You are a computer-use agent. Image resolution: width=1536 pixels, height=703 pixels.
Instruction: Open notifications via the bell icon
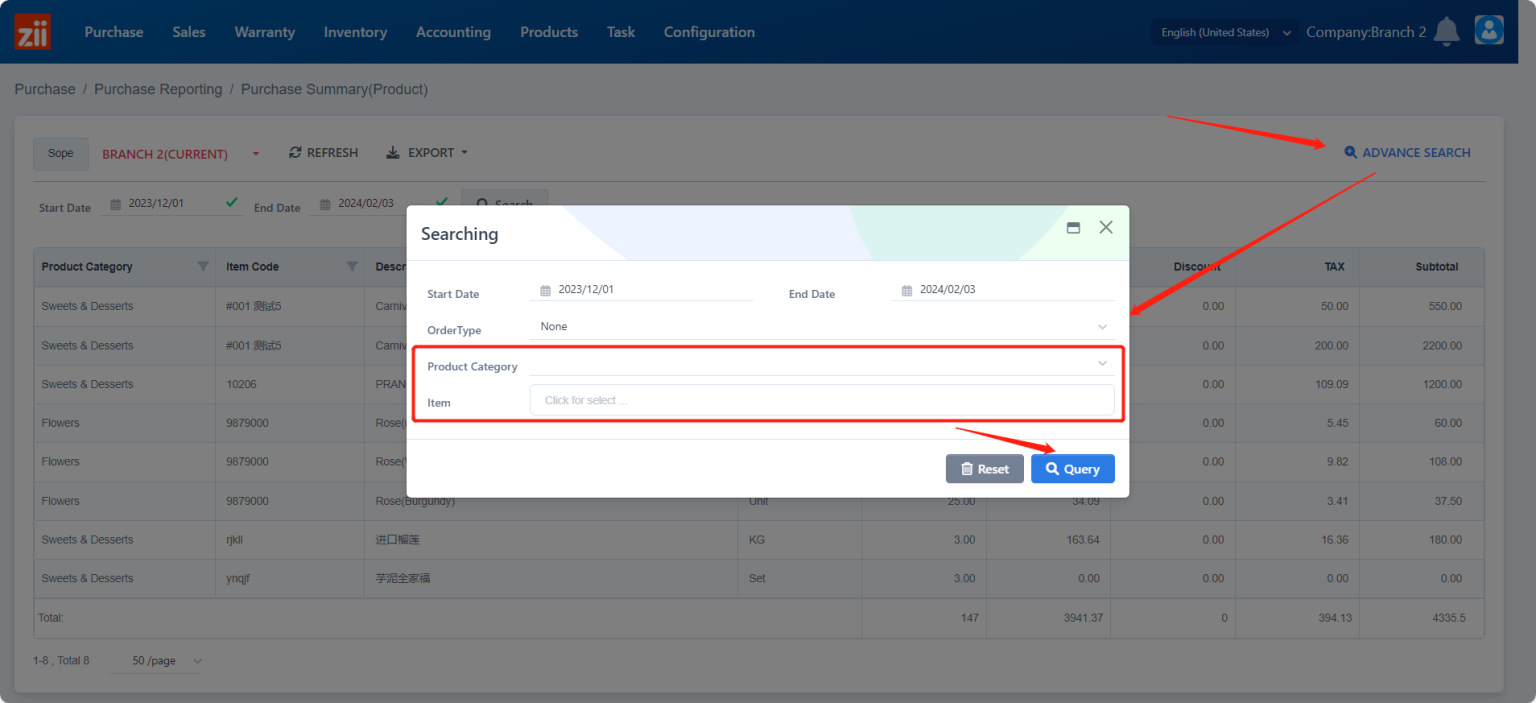[x=1446, y=31]
